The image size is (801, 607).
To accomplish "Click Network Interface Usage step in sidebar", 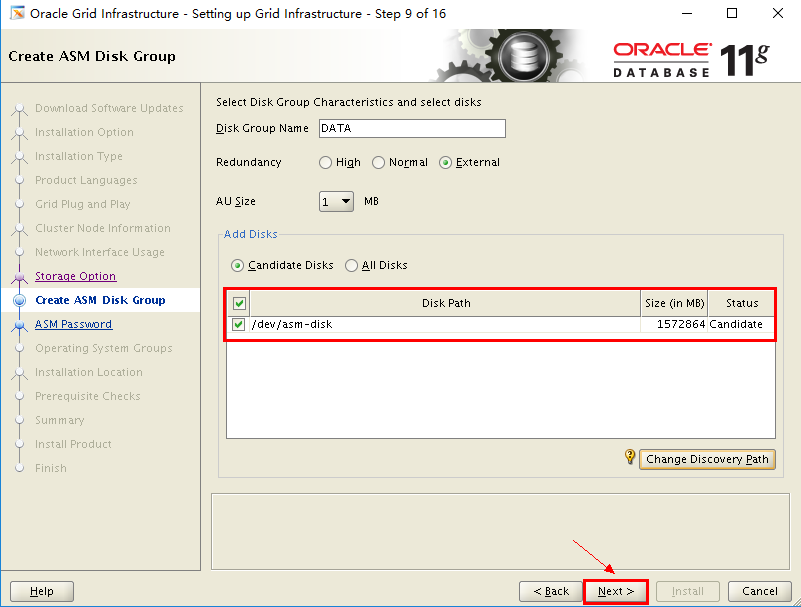I will tap(100, 252).
